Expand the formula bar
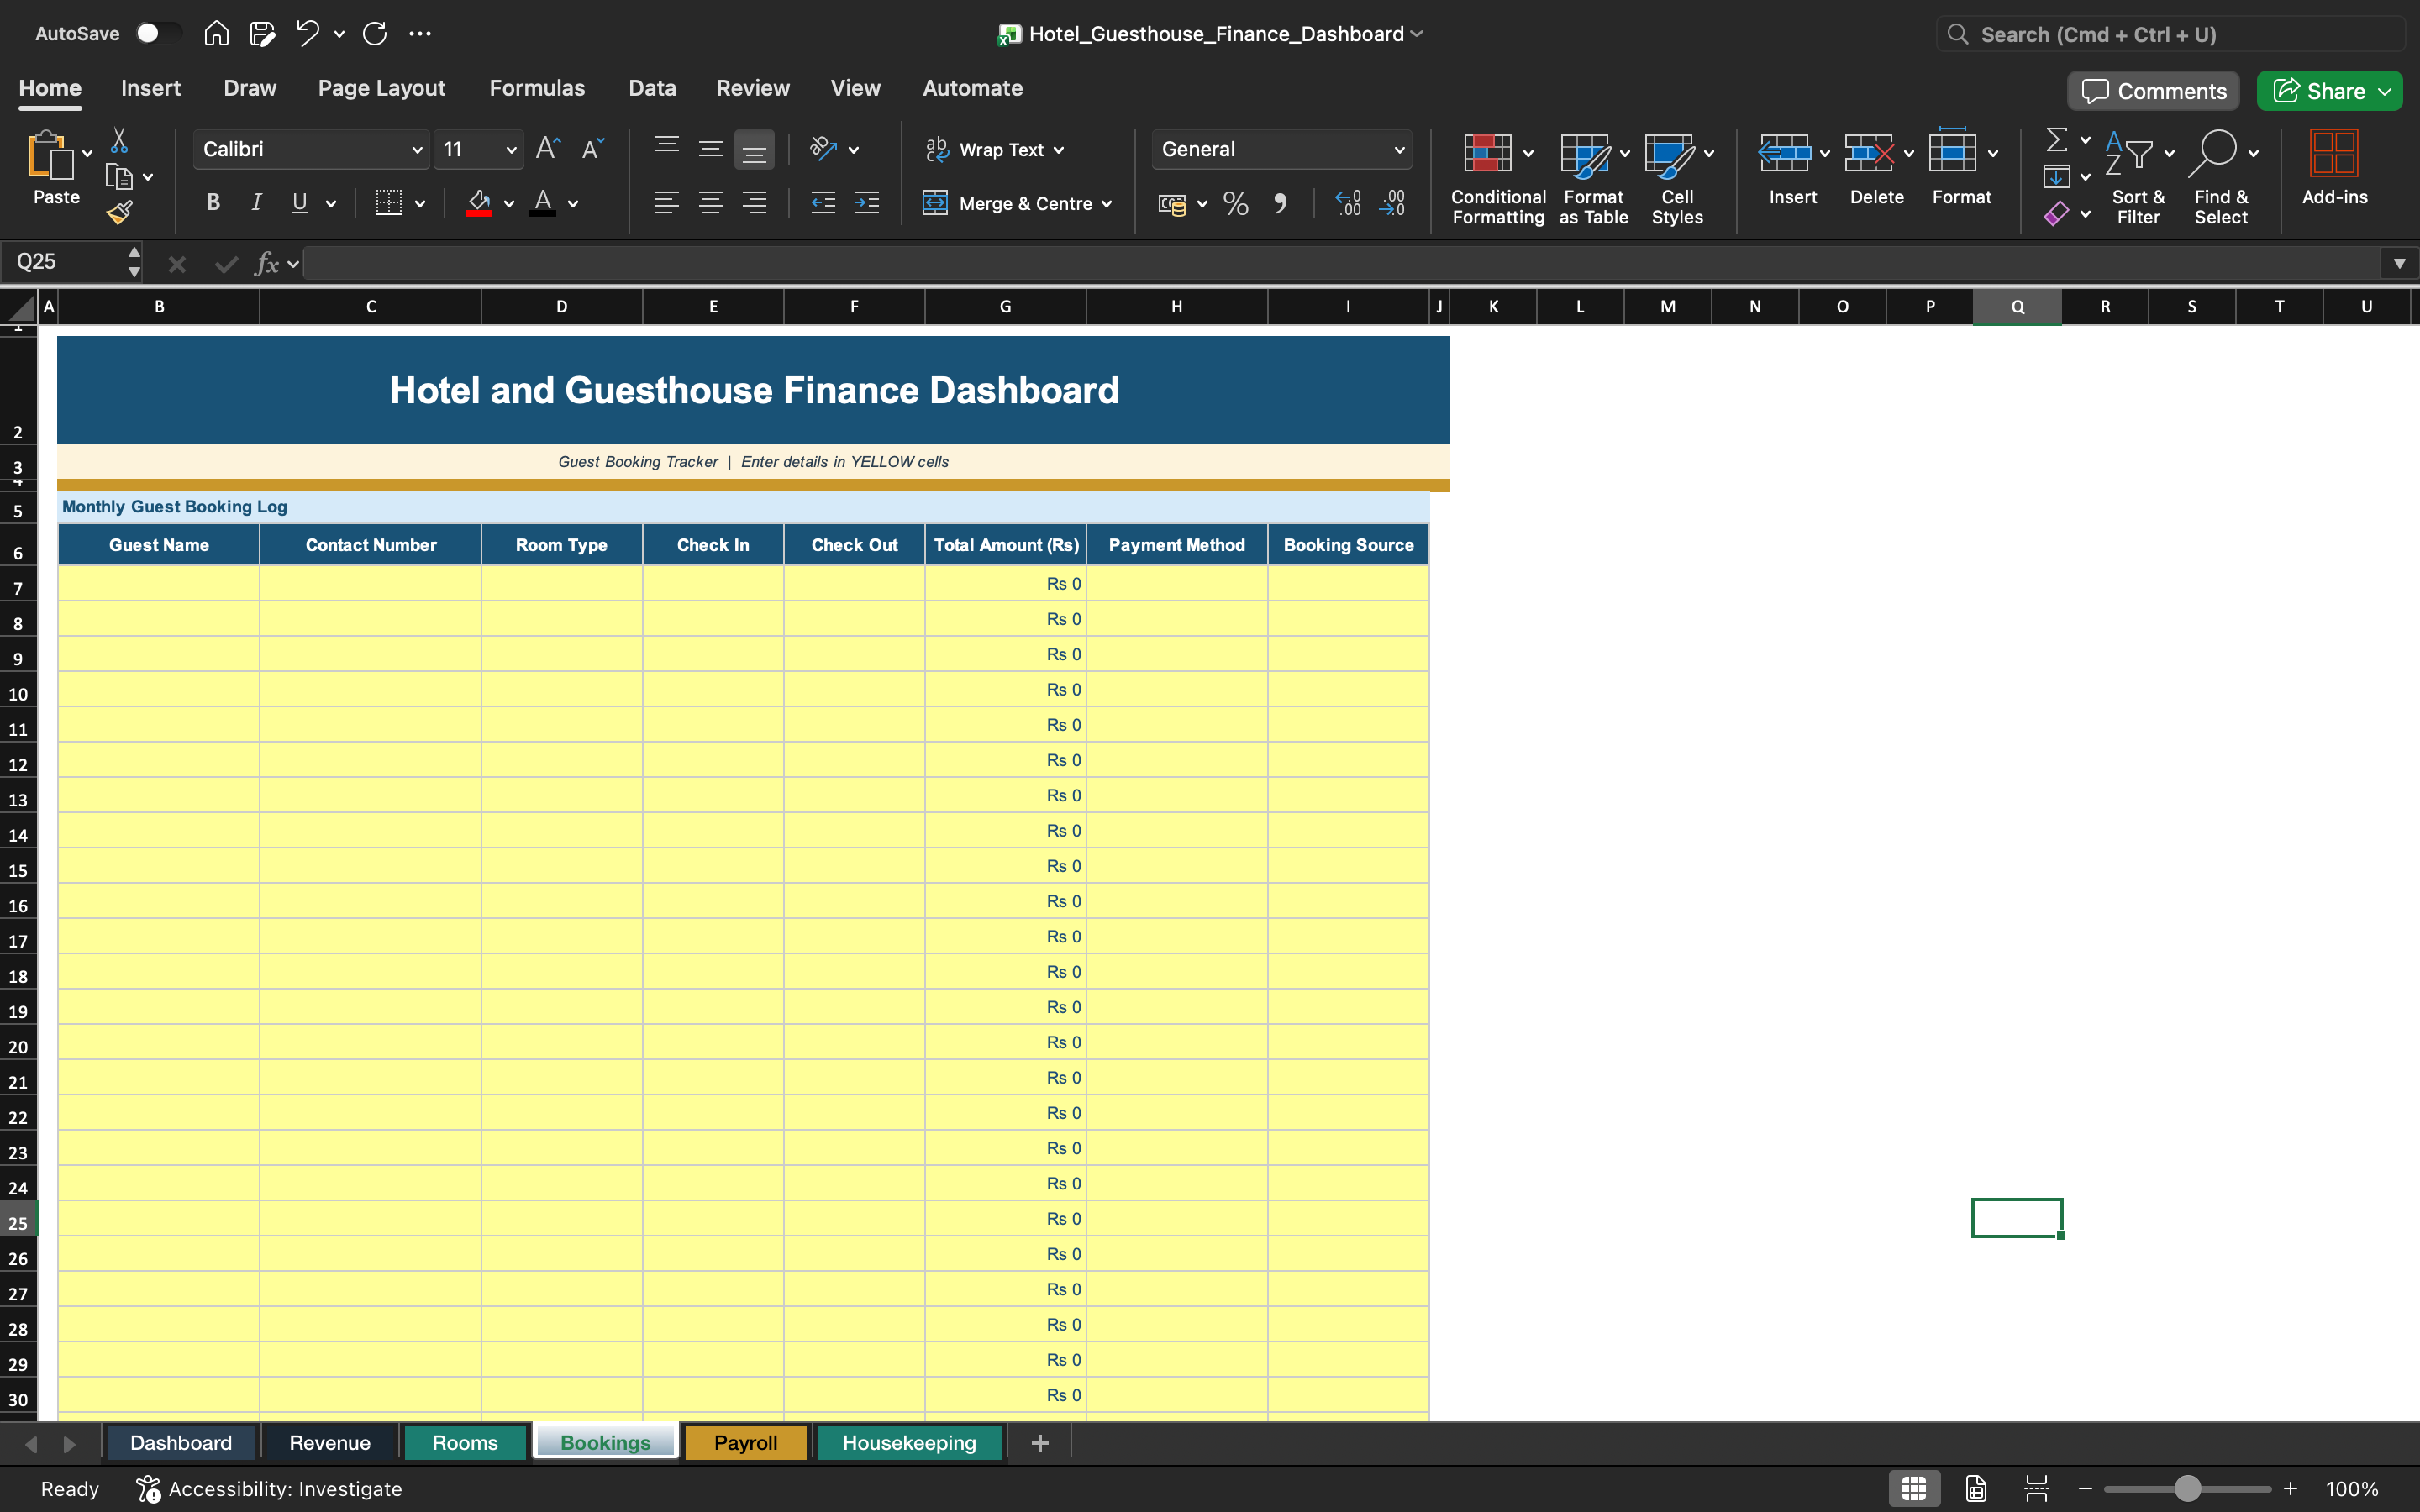This screenshot has height=1512, width=2420. point(2399,263)
